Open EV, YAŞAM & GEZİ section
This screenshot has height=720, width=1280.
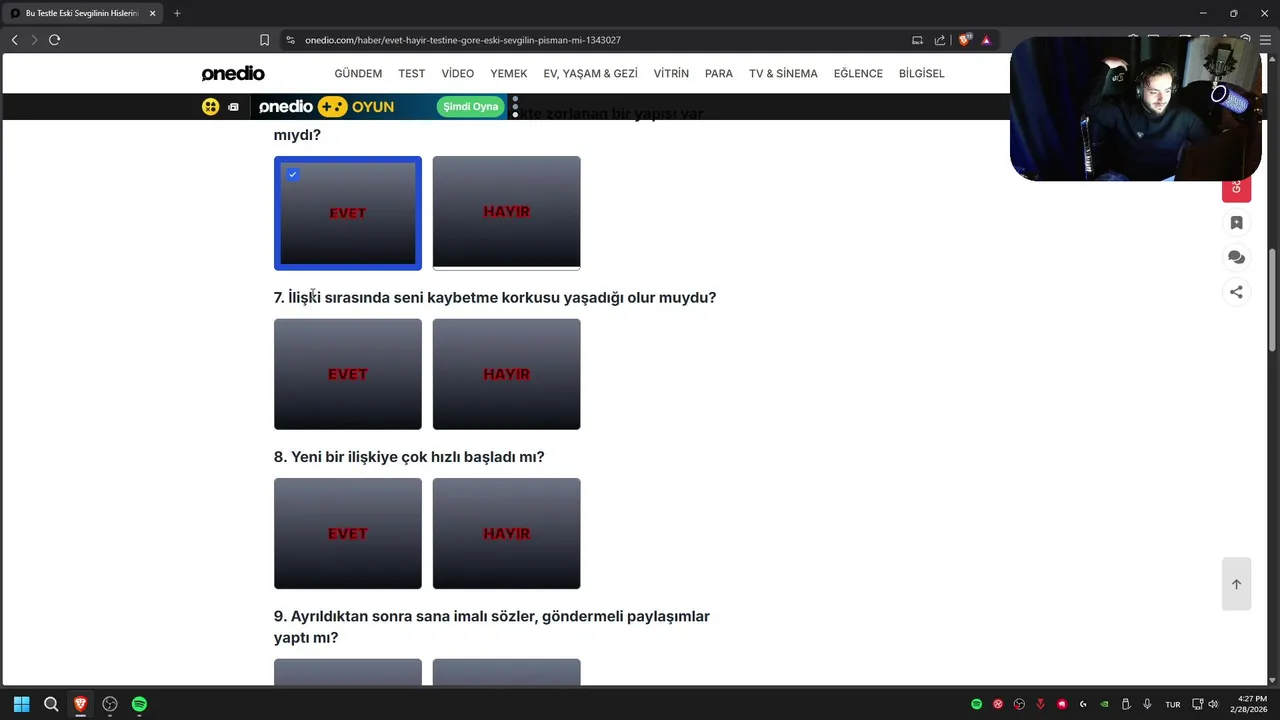coord(590,74)
